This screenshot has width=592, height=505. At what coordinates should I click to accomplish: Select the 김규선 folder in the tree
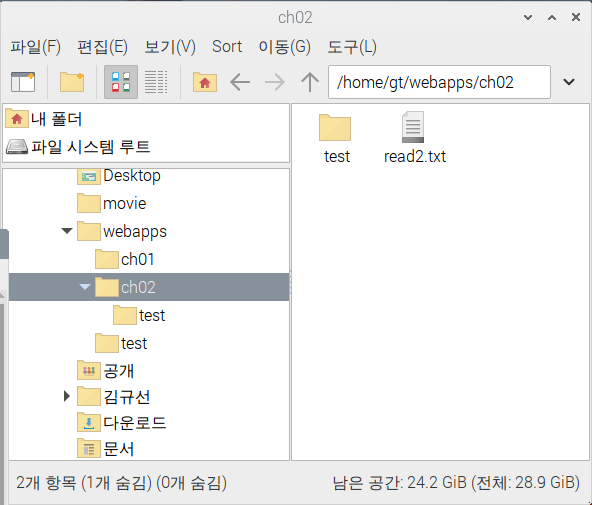pyautogui.click(x=127, y=397)
